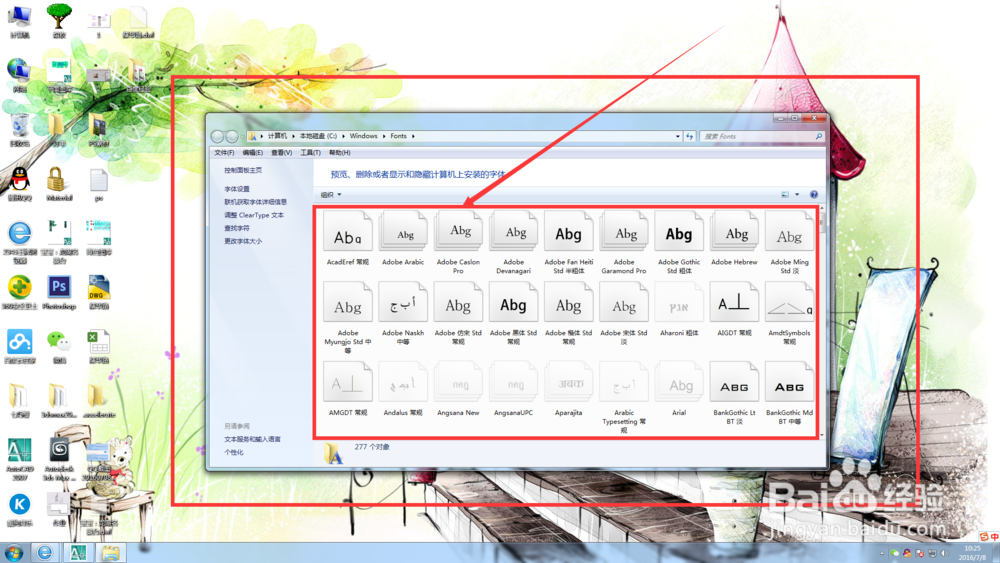The width and height of the screenshot is (1000, 563).
Task: Open the 工具(T) menu
Action: [311, 153]
